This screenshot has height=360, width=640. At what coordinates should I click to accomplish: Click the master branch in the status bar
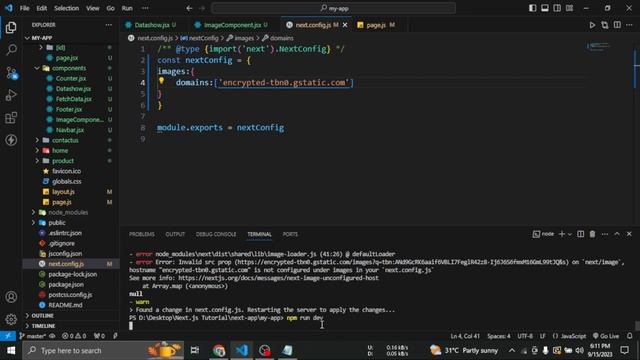(x=33, y=336)
